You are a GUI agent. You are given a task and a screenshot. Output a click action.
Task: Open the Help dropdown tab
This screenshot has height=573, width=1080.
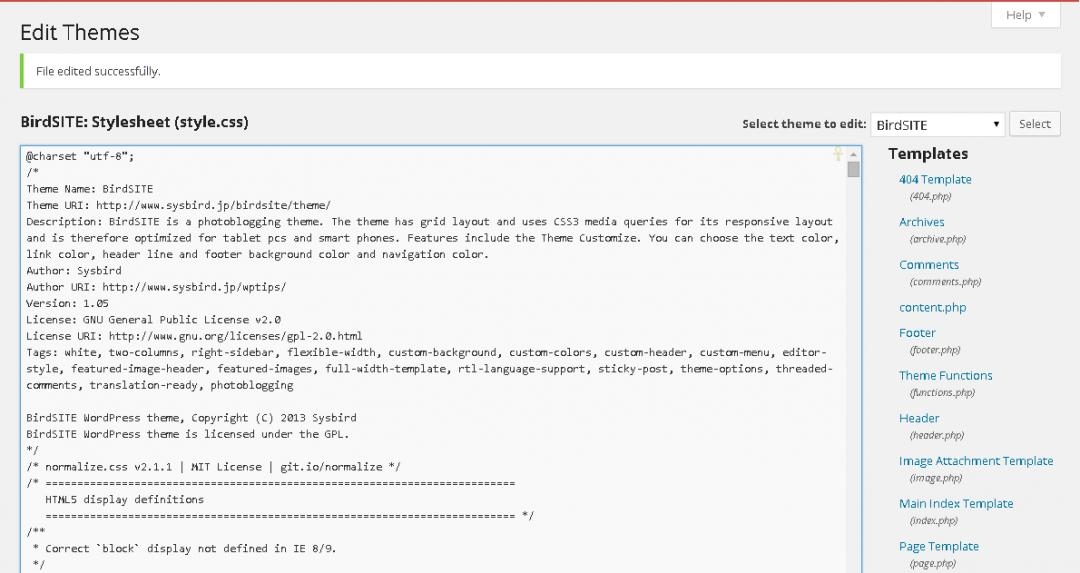click(1026, 15)
